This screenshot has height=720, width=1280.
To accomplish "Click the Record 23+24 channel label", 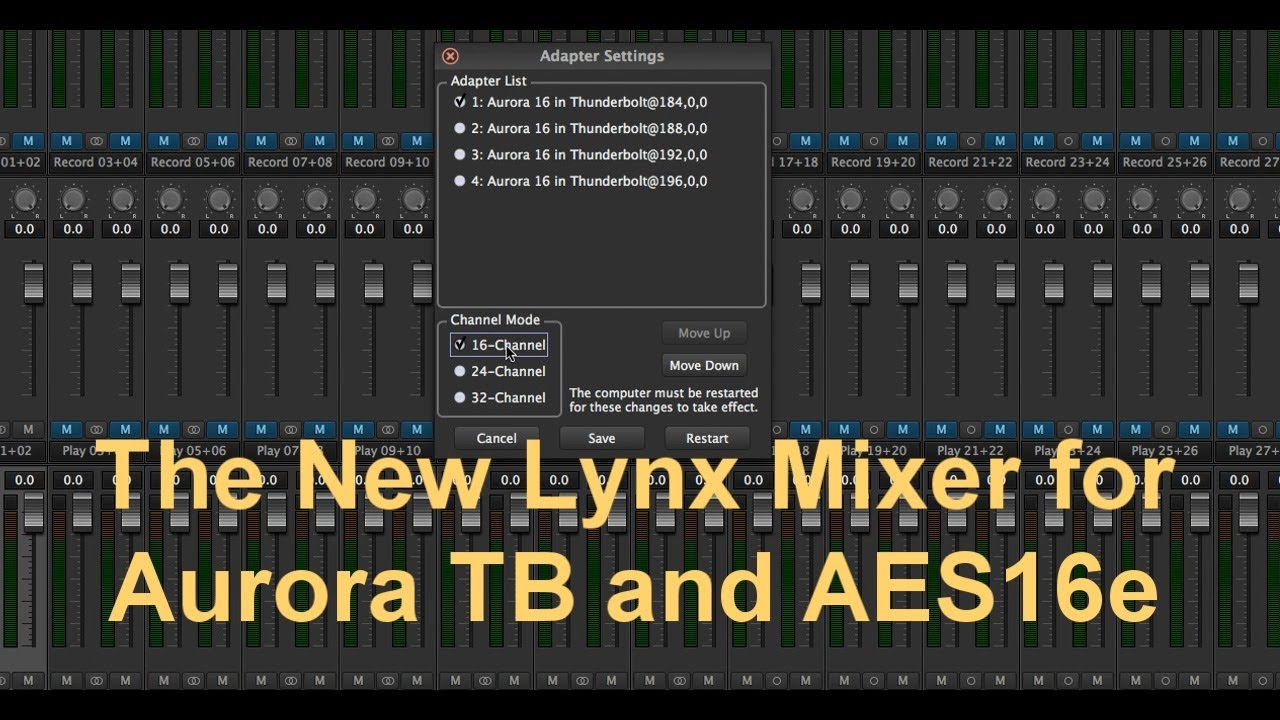I will pos(1067,162).
